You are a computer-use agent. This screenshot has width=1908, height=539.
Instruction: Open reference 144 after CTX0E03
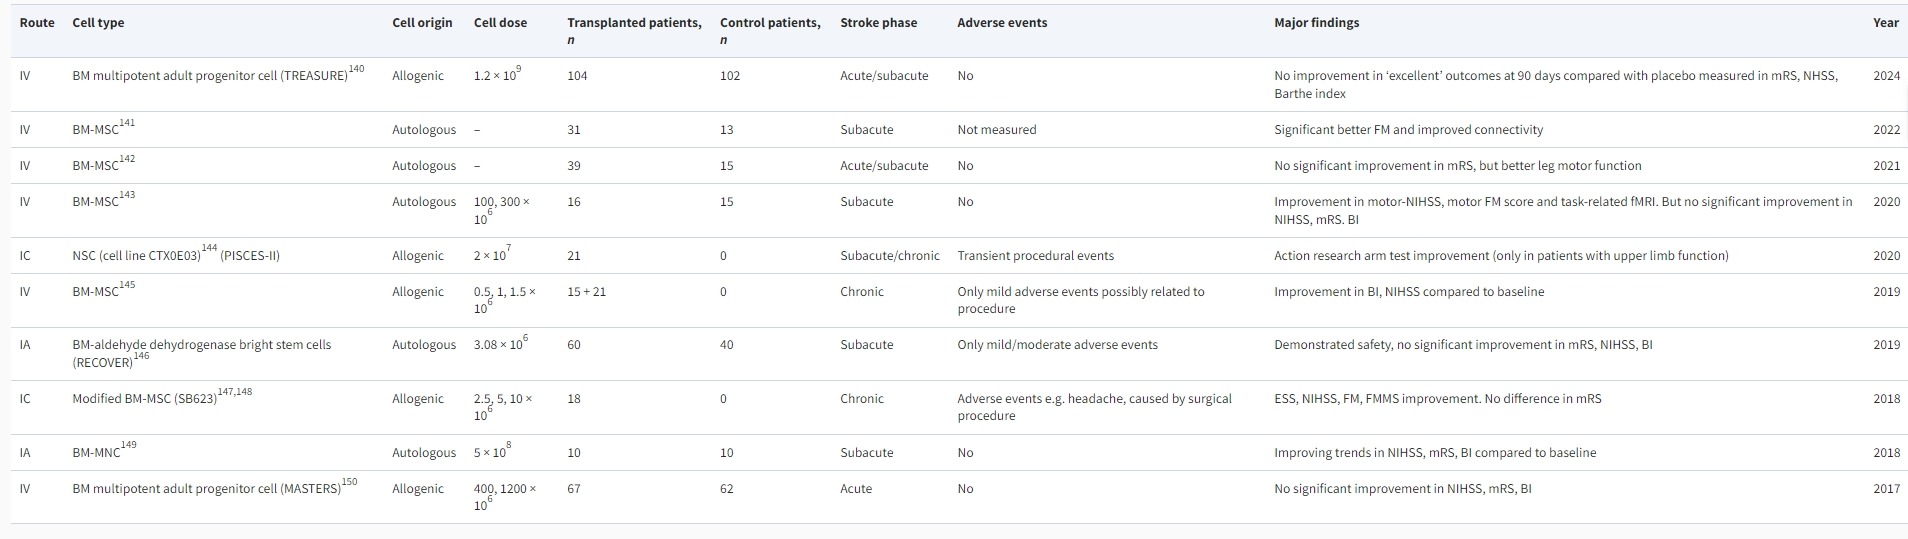point(209,248)
